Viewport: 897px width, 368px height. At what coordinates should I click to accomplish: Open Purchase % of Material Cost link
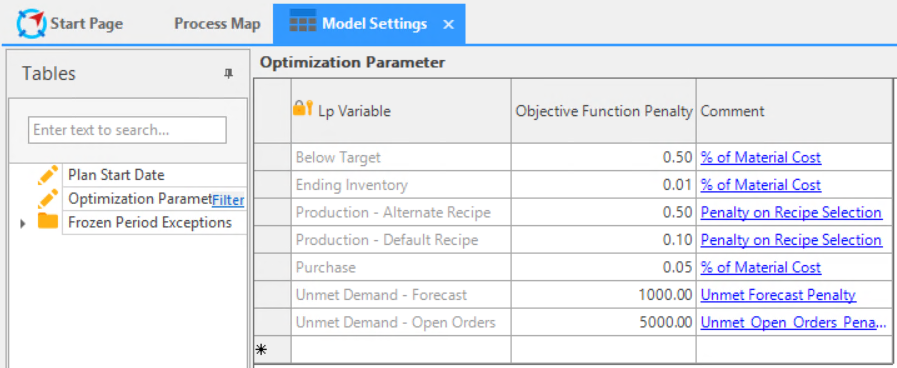point(761,267)
